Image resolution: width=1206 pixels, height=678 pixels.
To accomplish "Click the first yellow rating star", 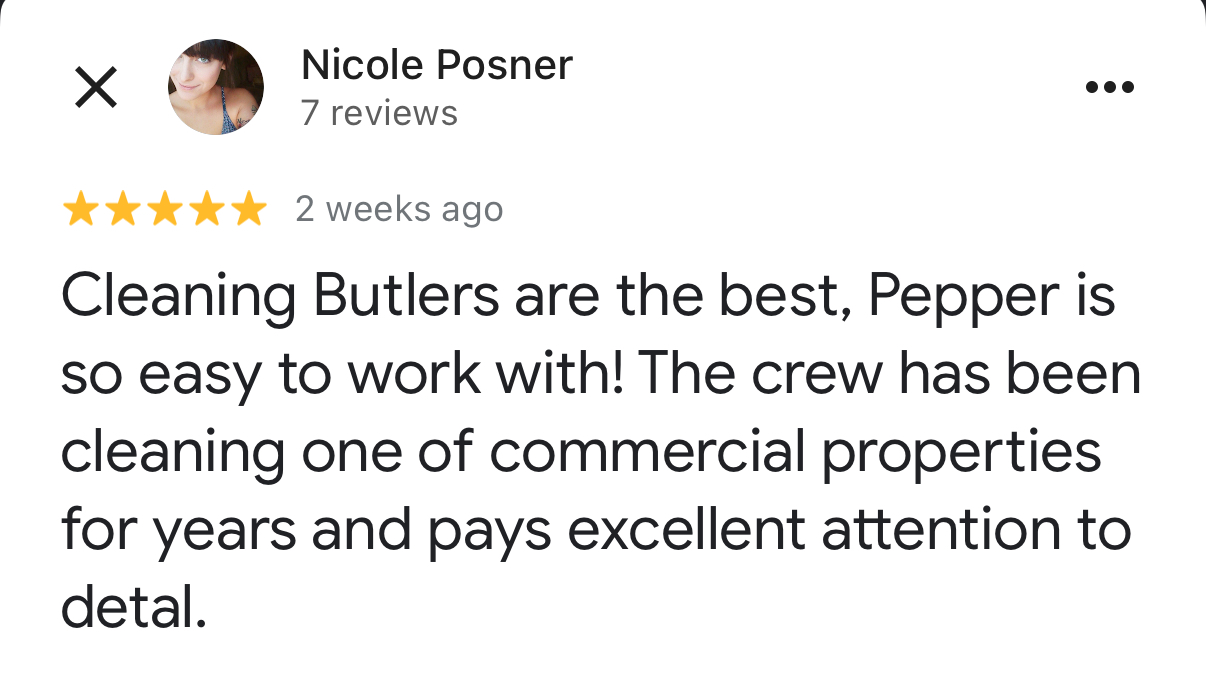I will 82,210.
